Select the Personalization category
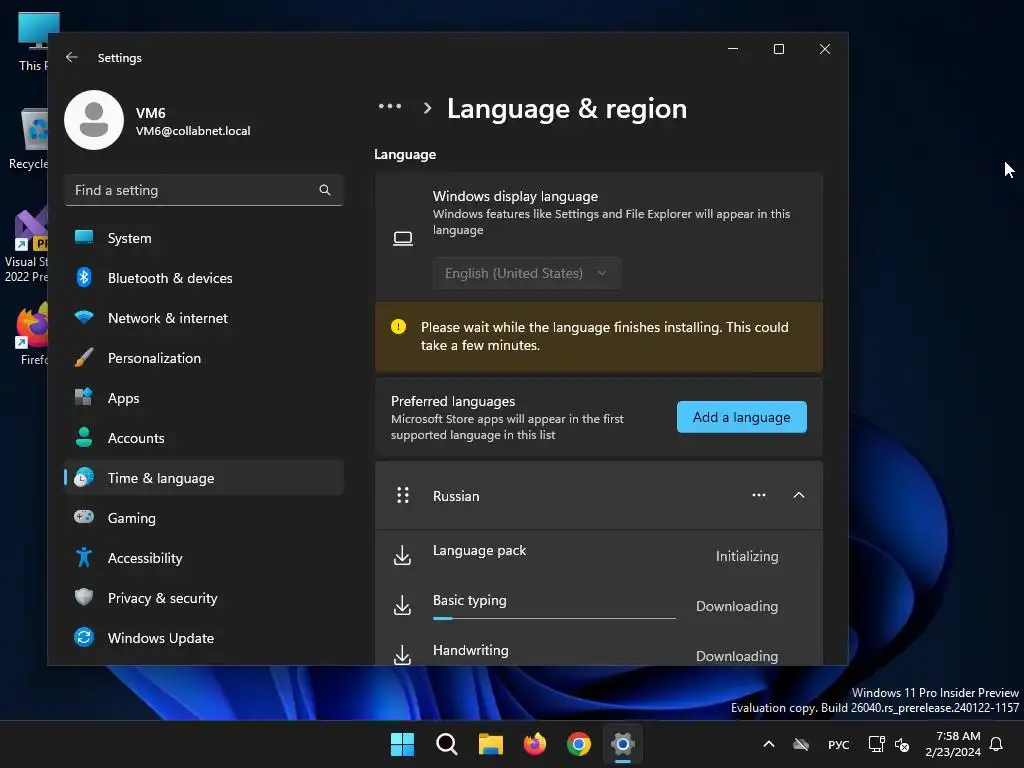 click(x=204, y=358)
